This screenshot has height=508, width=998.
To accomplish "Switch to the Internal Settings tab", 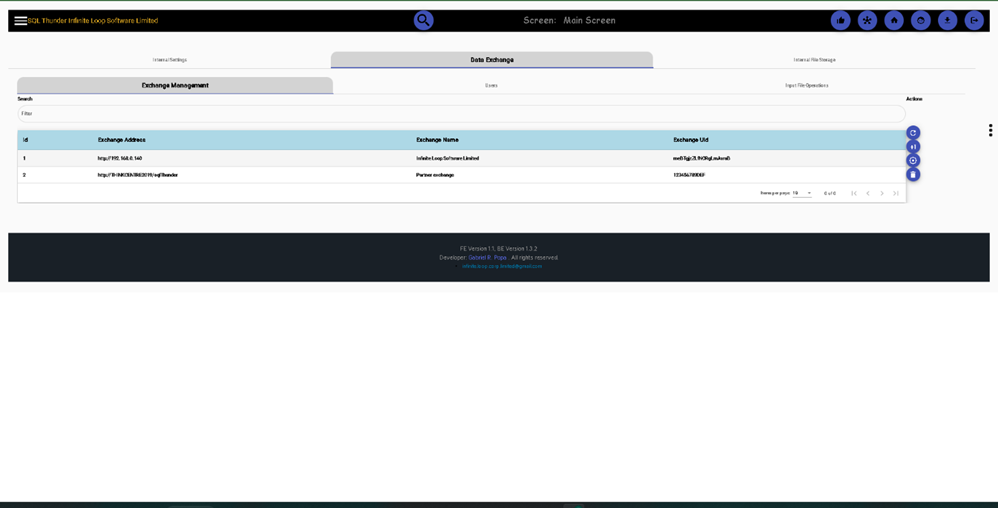I will [170, 60].
